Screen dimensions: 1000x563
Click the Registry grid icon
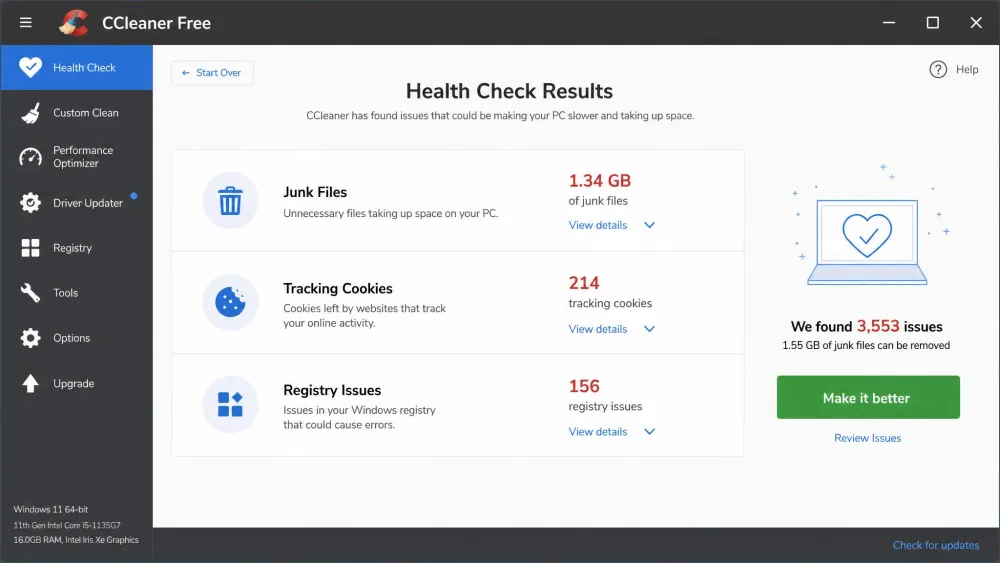coord(30,248)
